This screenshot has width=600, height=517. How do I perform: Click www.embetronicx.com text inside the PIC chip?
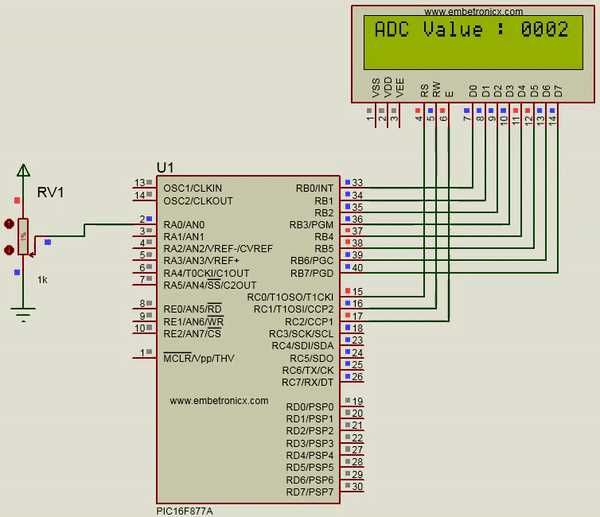coord(219,401)
